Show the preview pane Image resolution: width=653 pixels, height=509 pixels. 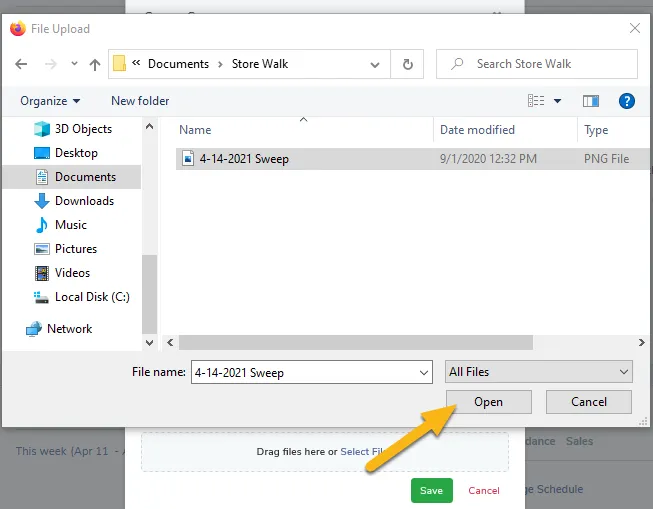click(x=591, y=101)
